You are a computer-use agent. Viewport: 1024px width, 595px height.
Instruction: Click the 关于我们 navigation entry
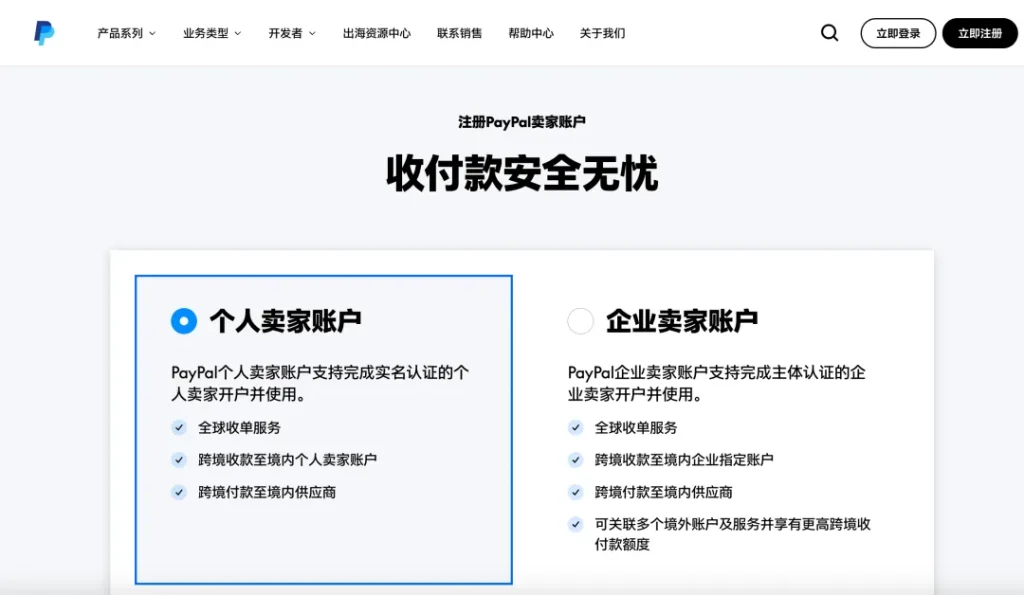(x=602, y=32)
